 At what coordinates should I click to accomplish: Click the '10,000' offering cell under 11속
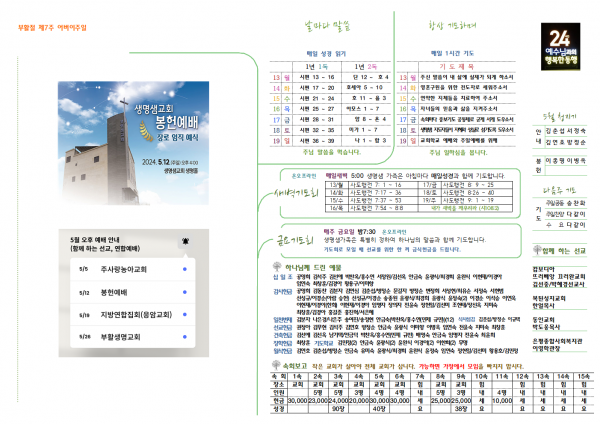[502, 401]
